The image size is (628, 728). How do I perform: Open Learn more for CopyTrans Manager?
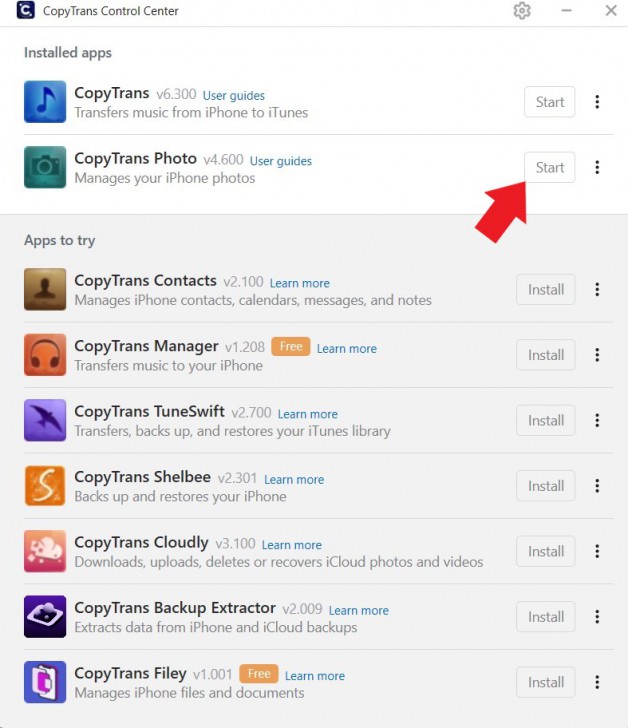coord(347,348)
